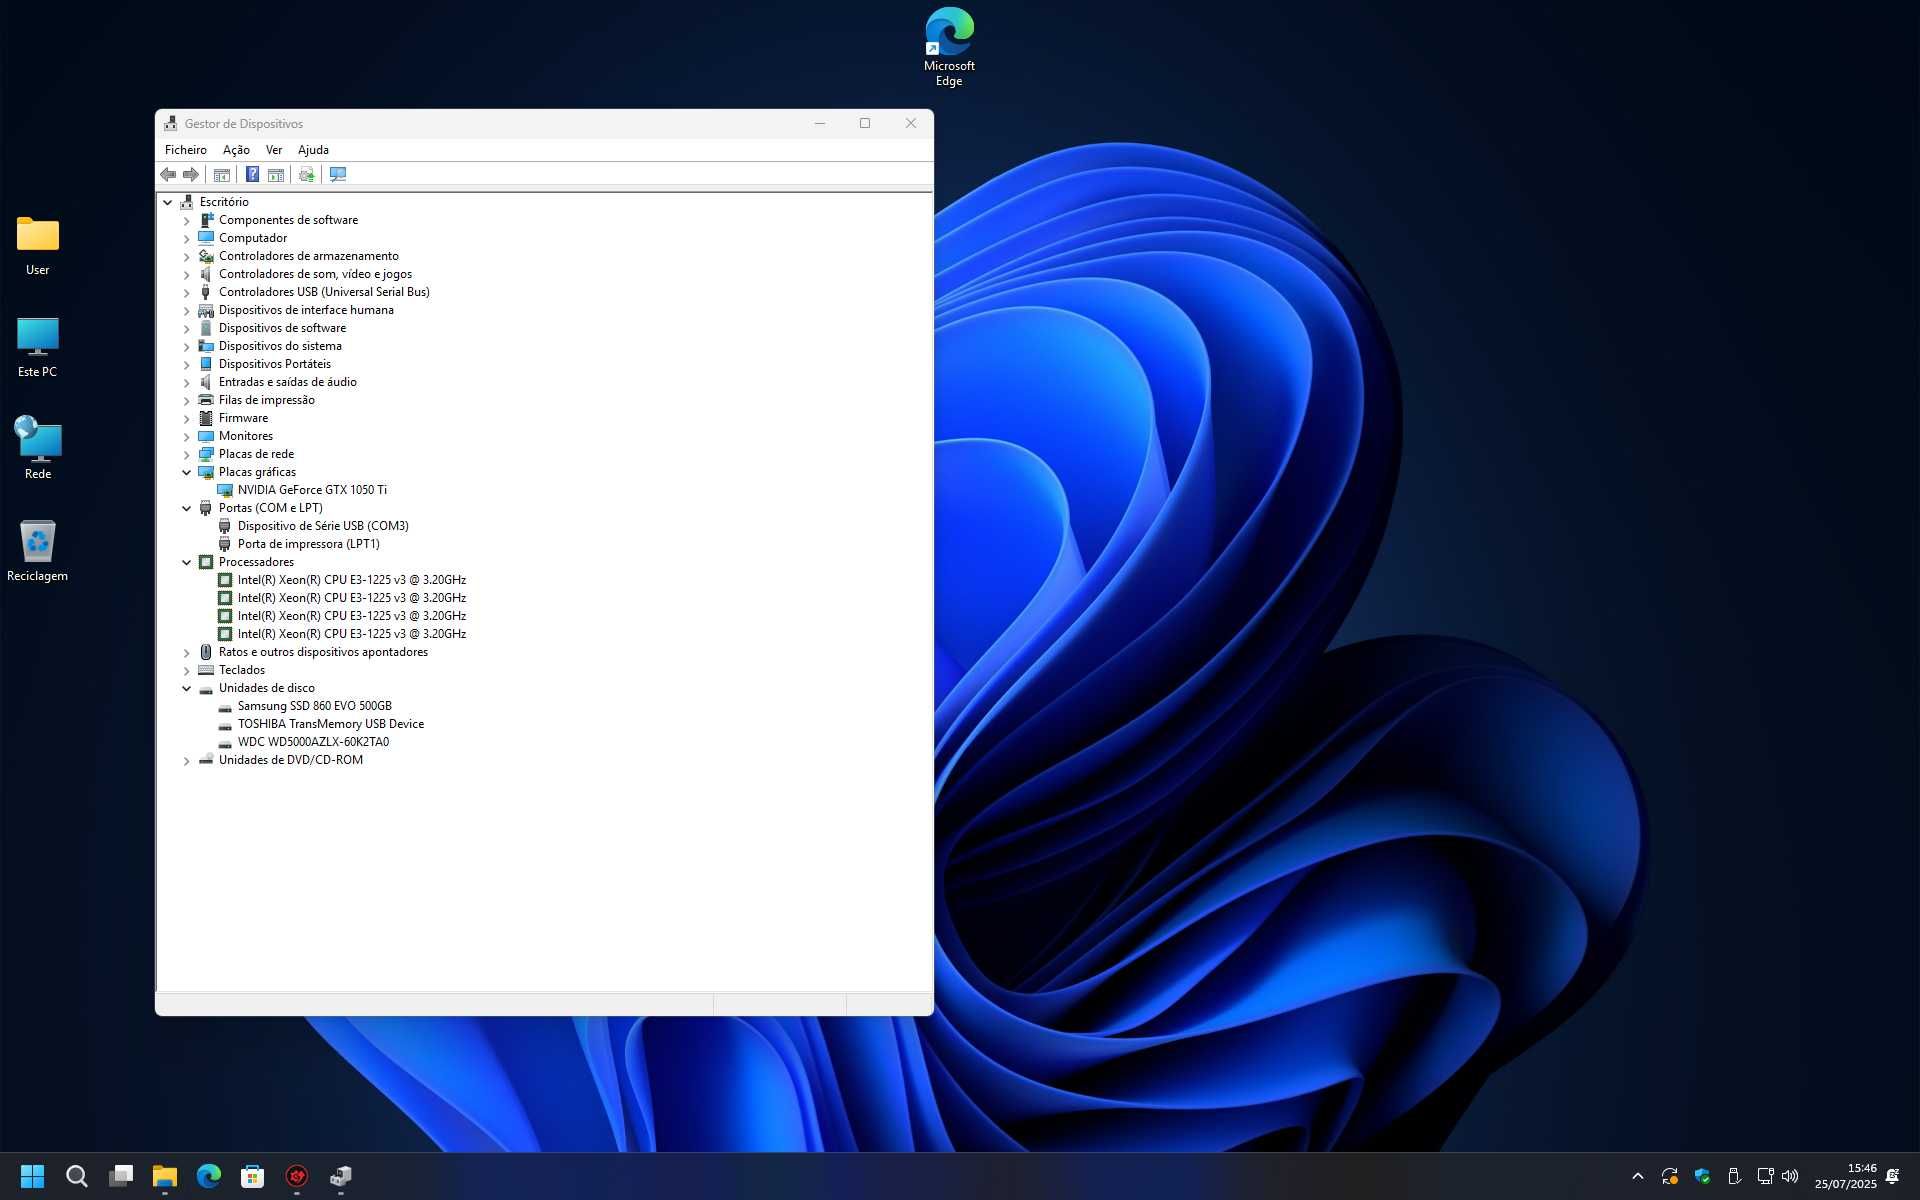Click the Forward arrow in Device Manager toolbar
The image size is (1920, 1200).
click(190, 174)
